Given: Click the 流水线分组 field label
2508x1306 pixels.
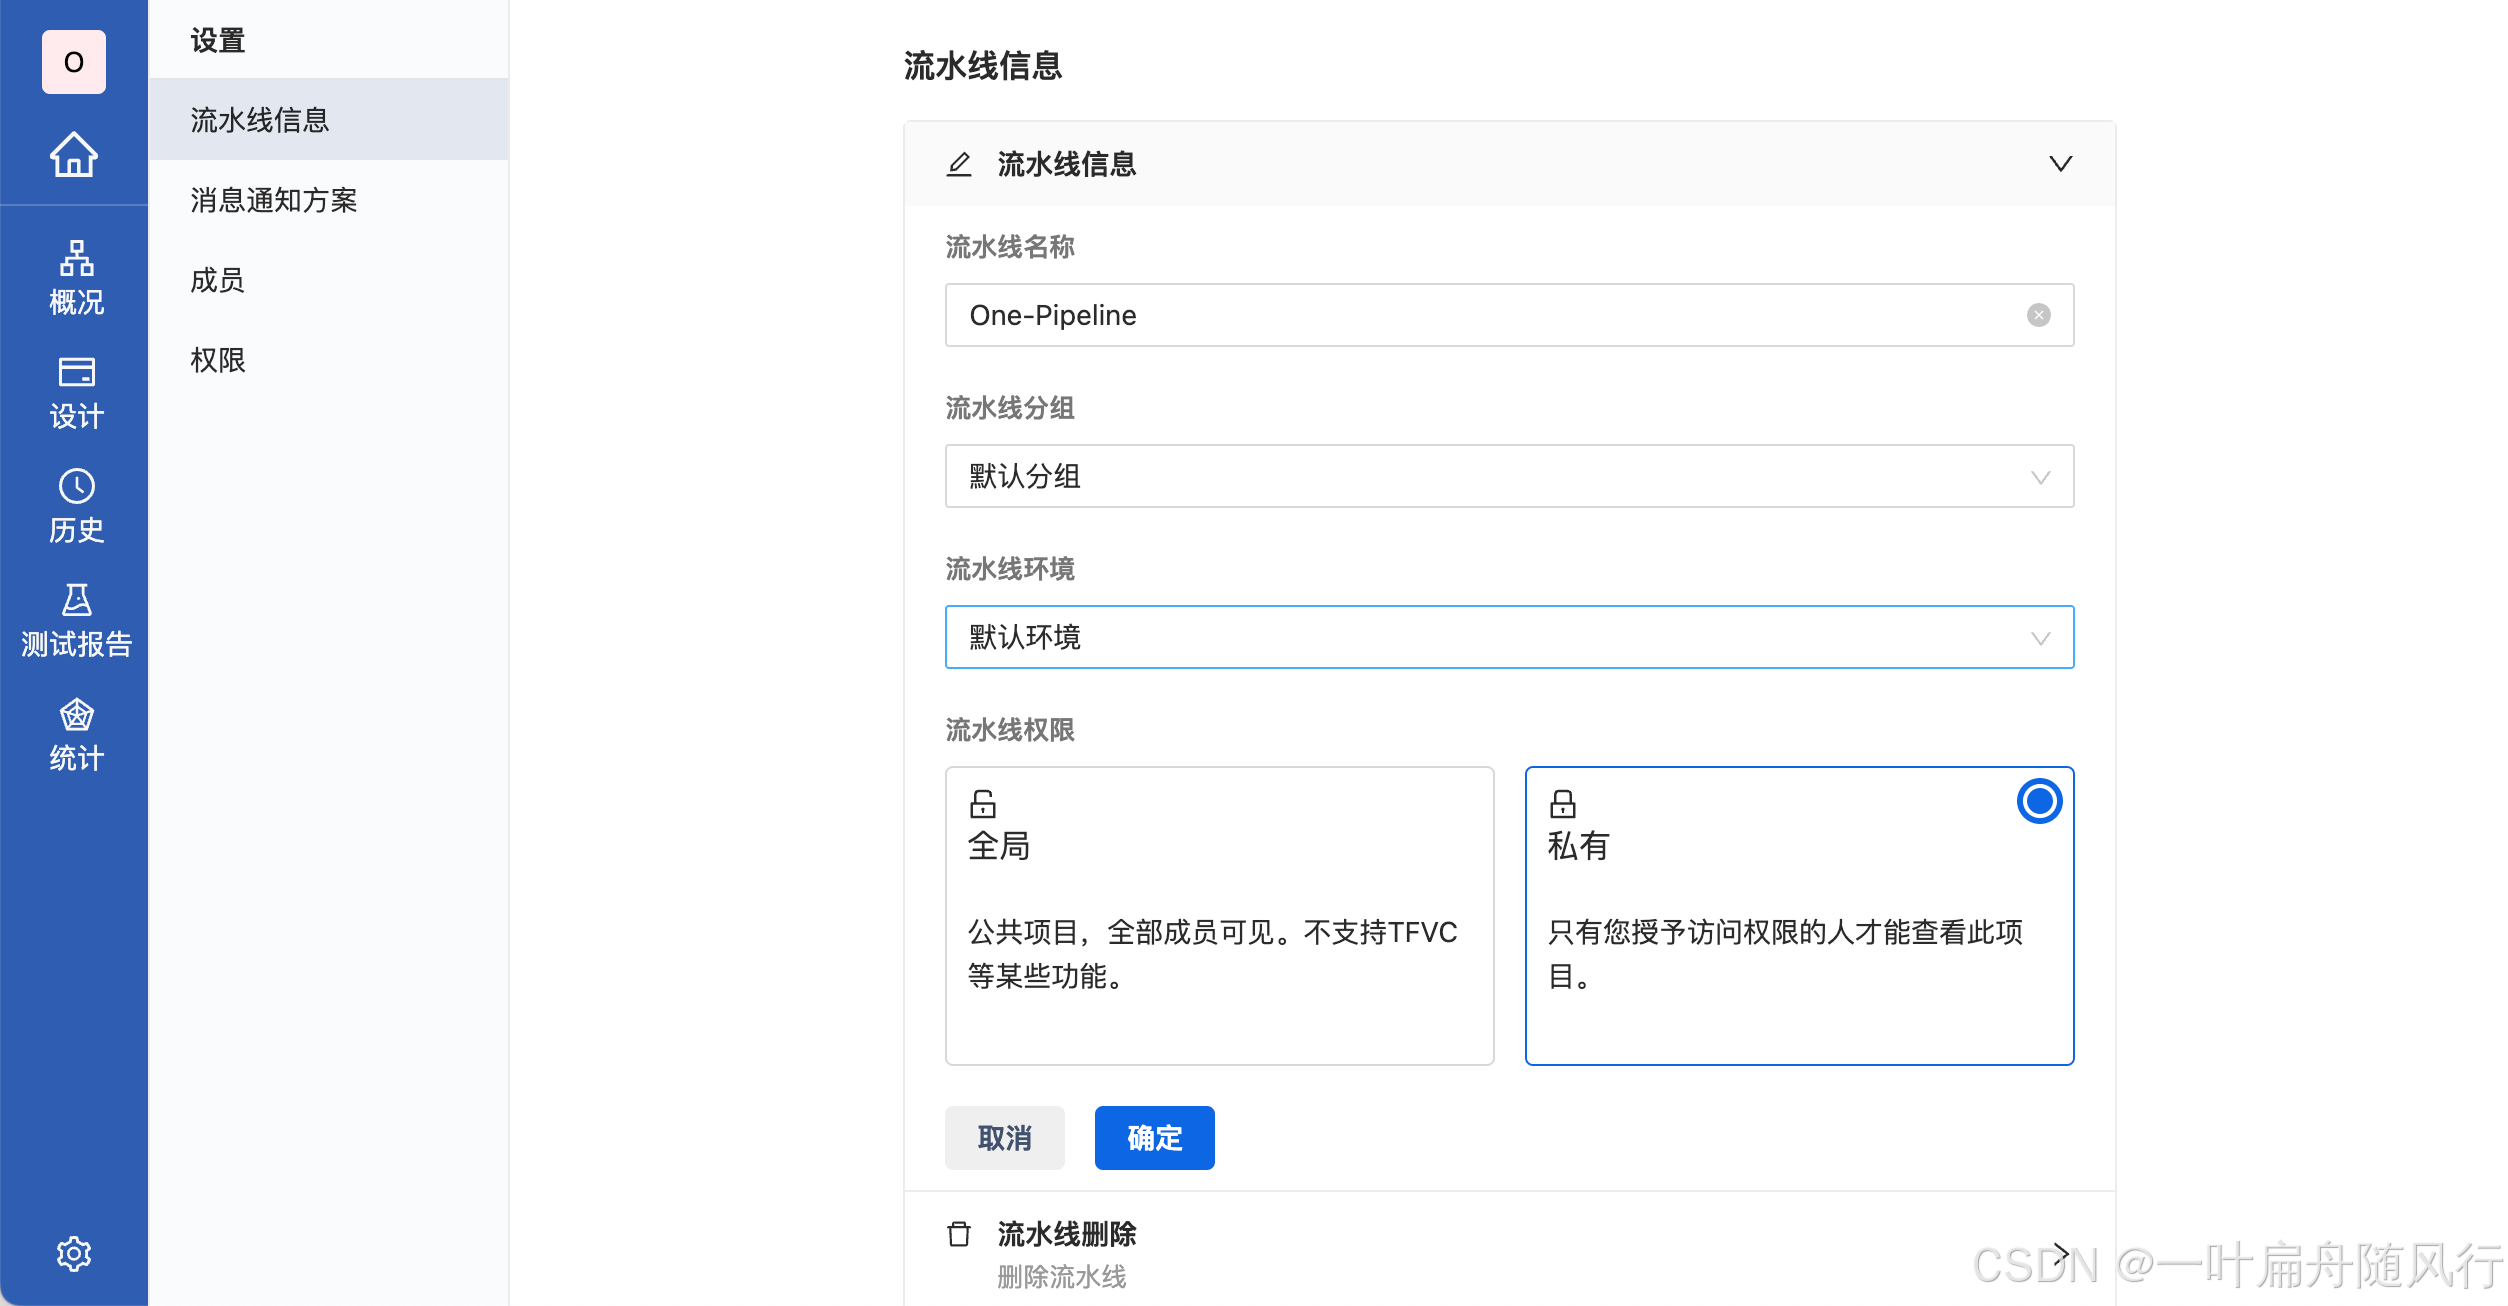Looking at the screenshot, I should pyautogui.click(x=1010, y=408).
